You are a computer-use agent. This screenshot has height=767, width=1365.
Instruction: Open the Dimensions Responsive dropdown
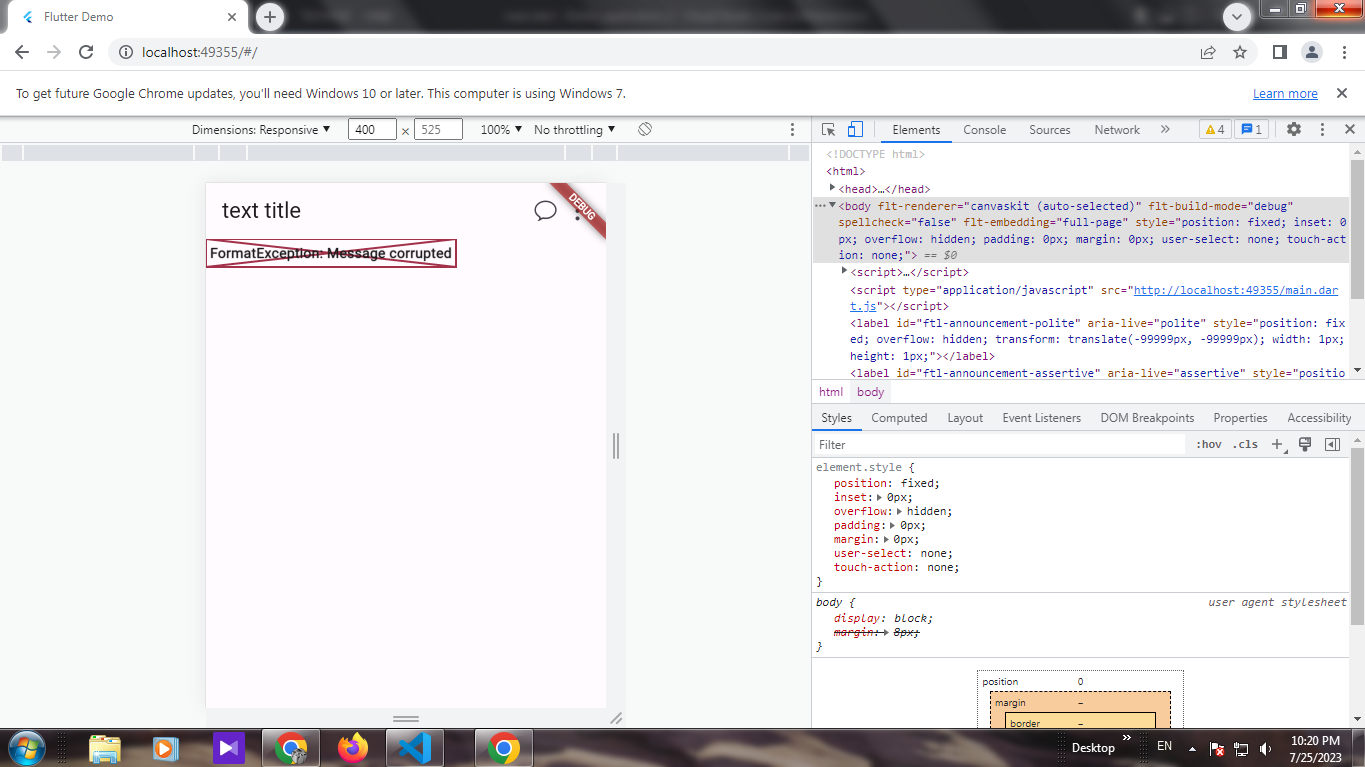261,130
